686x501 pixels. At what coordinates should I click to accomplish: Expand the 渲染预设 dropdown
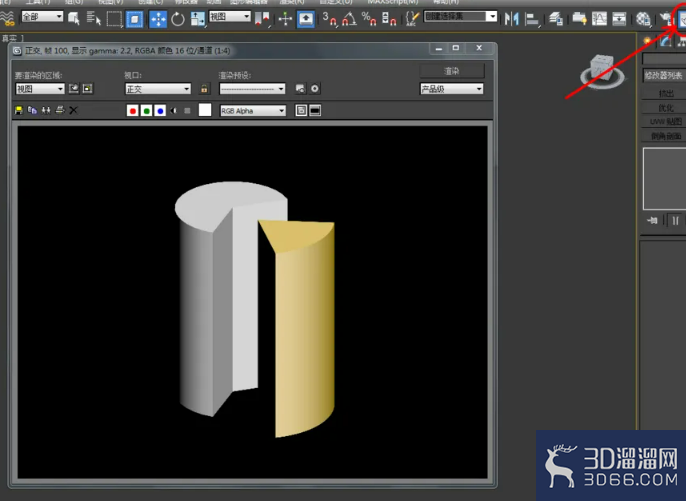click(252, 89)
